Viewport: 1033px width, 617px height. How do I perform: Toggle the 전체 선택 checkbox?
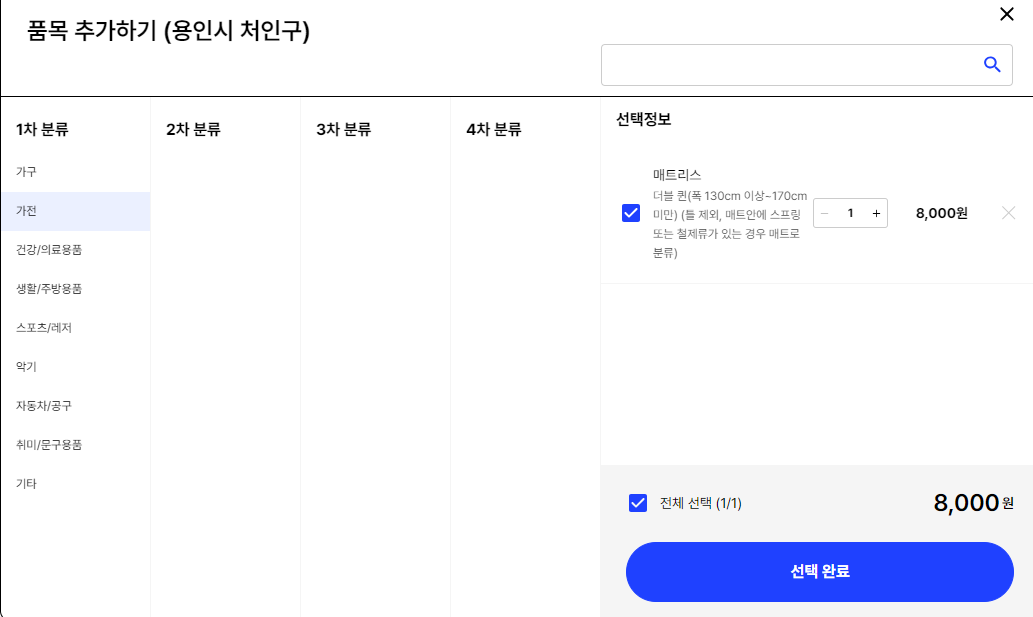(638, 503)
